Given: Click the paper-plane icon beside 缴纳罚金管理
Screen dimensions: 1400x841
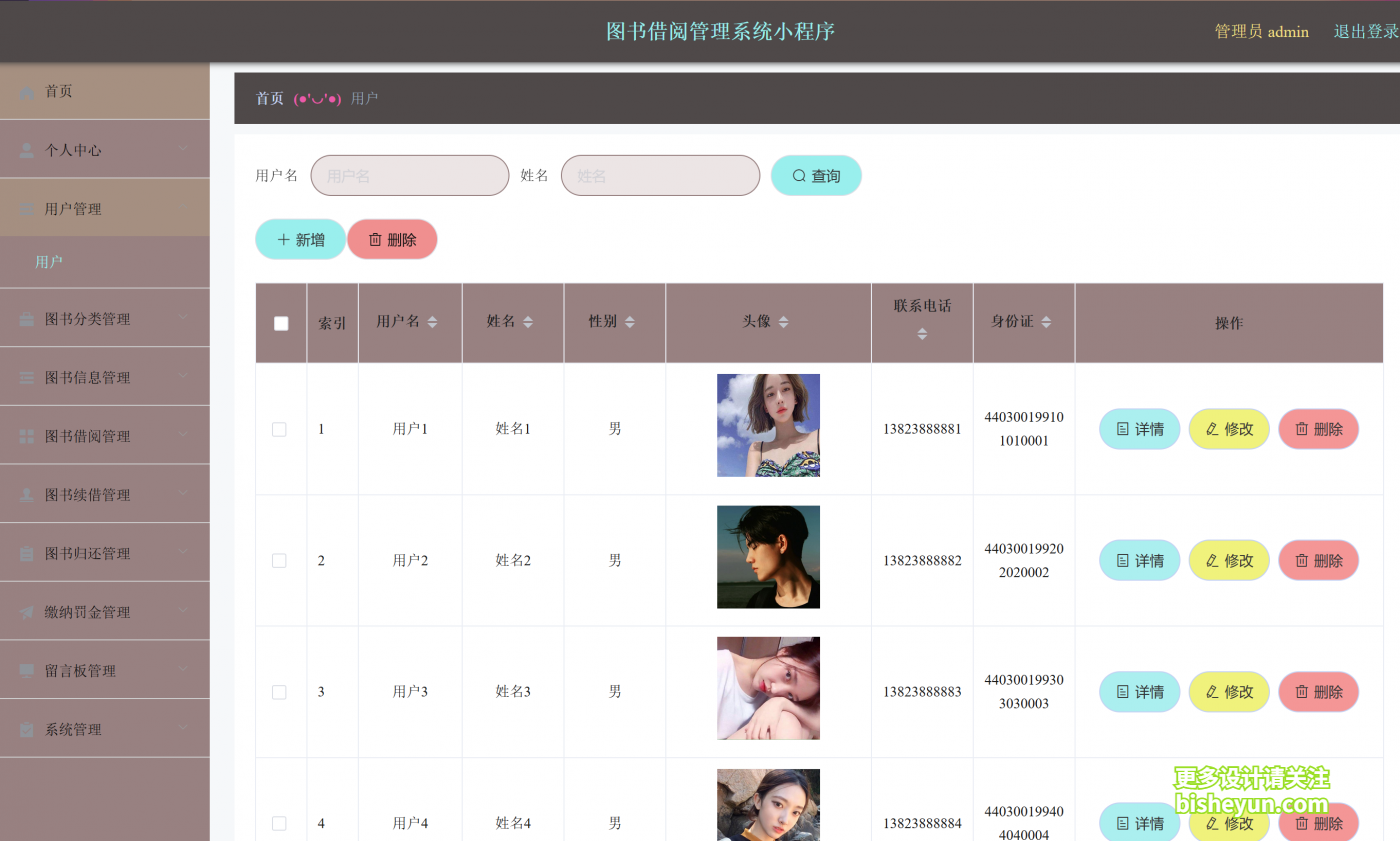Looking at the screenshot, I should [x=27, y=612].
